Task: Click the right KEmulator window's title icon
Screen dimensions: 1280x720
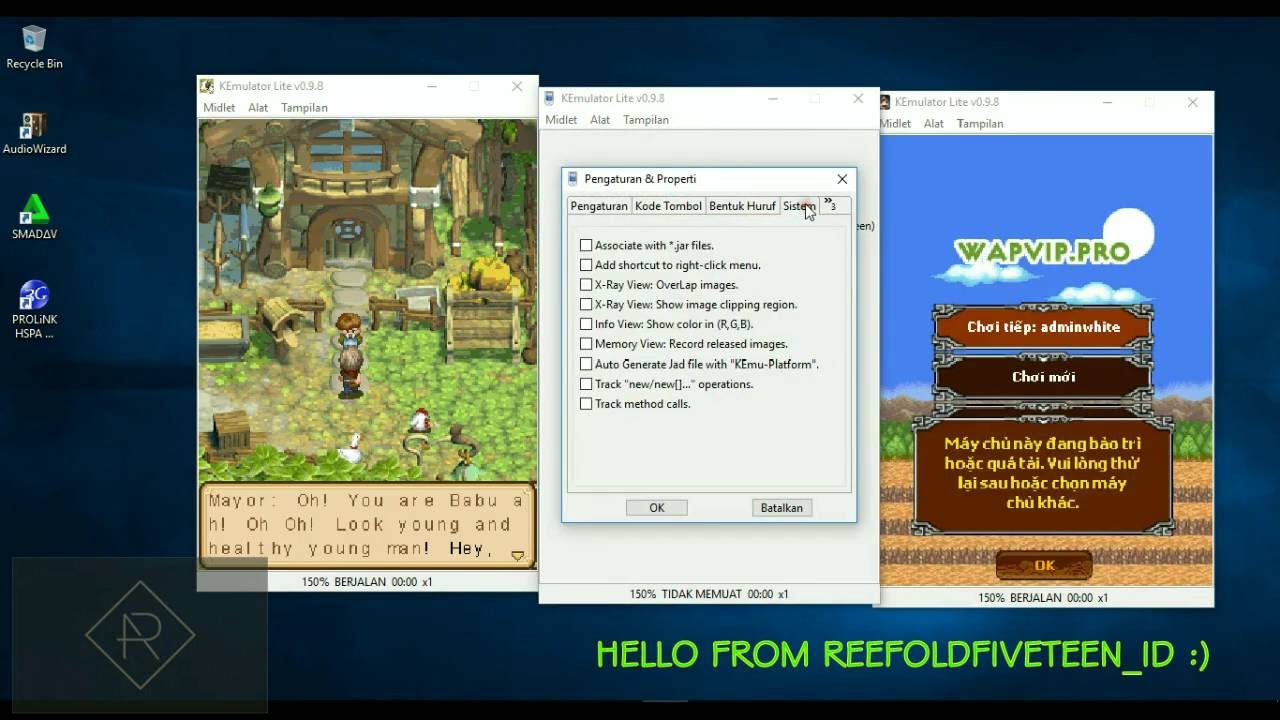Action: pyautogui.click(x=885, y=102)
